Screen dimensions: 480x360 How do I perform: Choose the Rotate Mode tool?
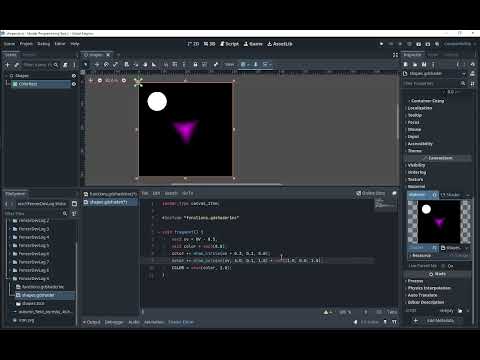click(106, 64)
